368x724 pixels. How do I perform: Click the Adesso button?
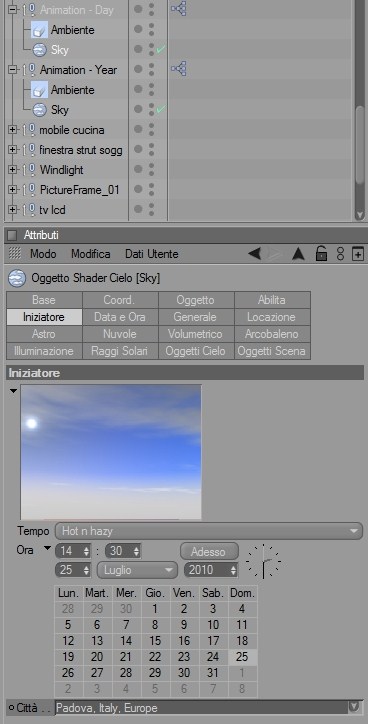click(x=209, y=551)
